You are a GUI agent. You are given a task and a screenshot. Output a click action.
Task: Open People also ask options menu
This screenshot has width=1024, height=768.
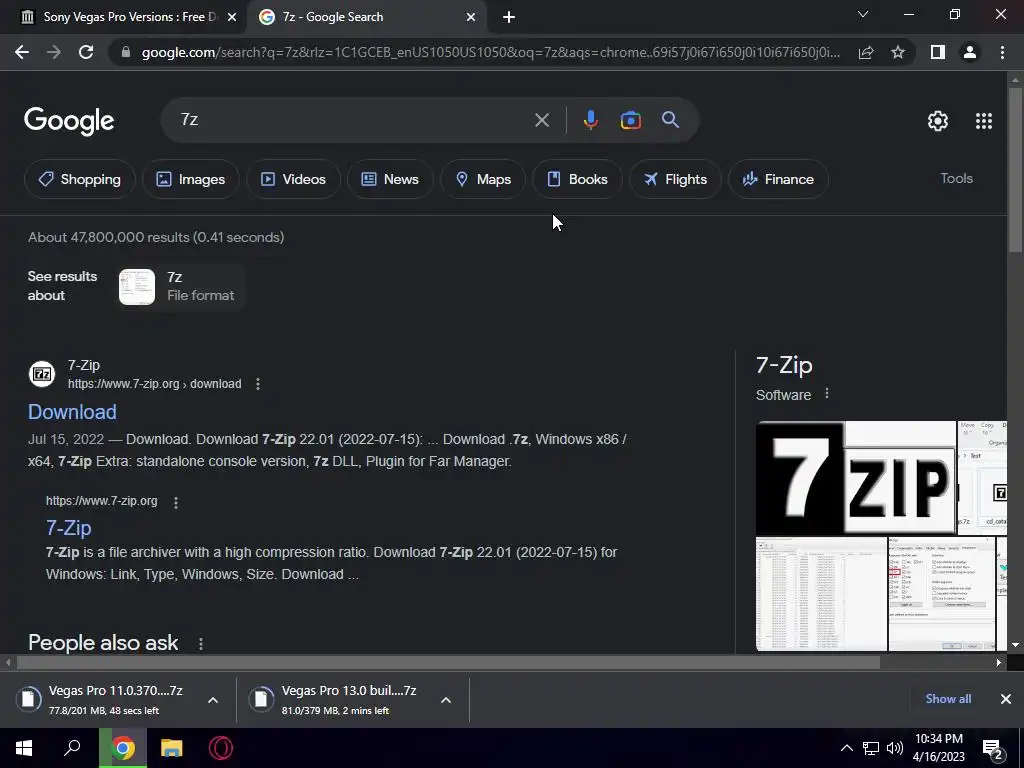point(200,643)
